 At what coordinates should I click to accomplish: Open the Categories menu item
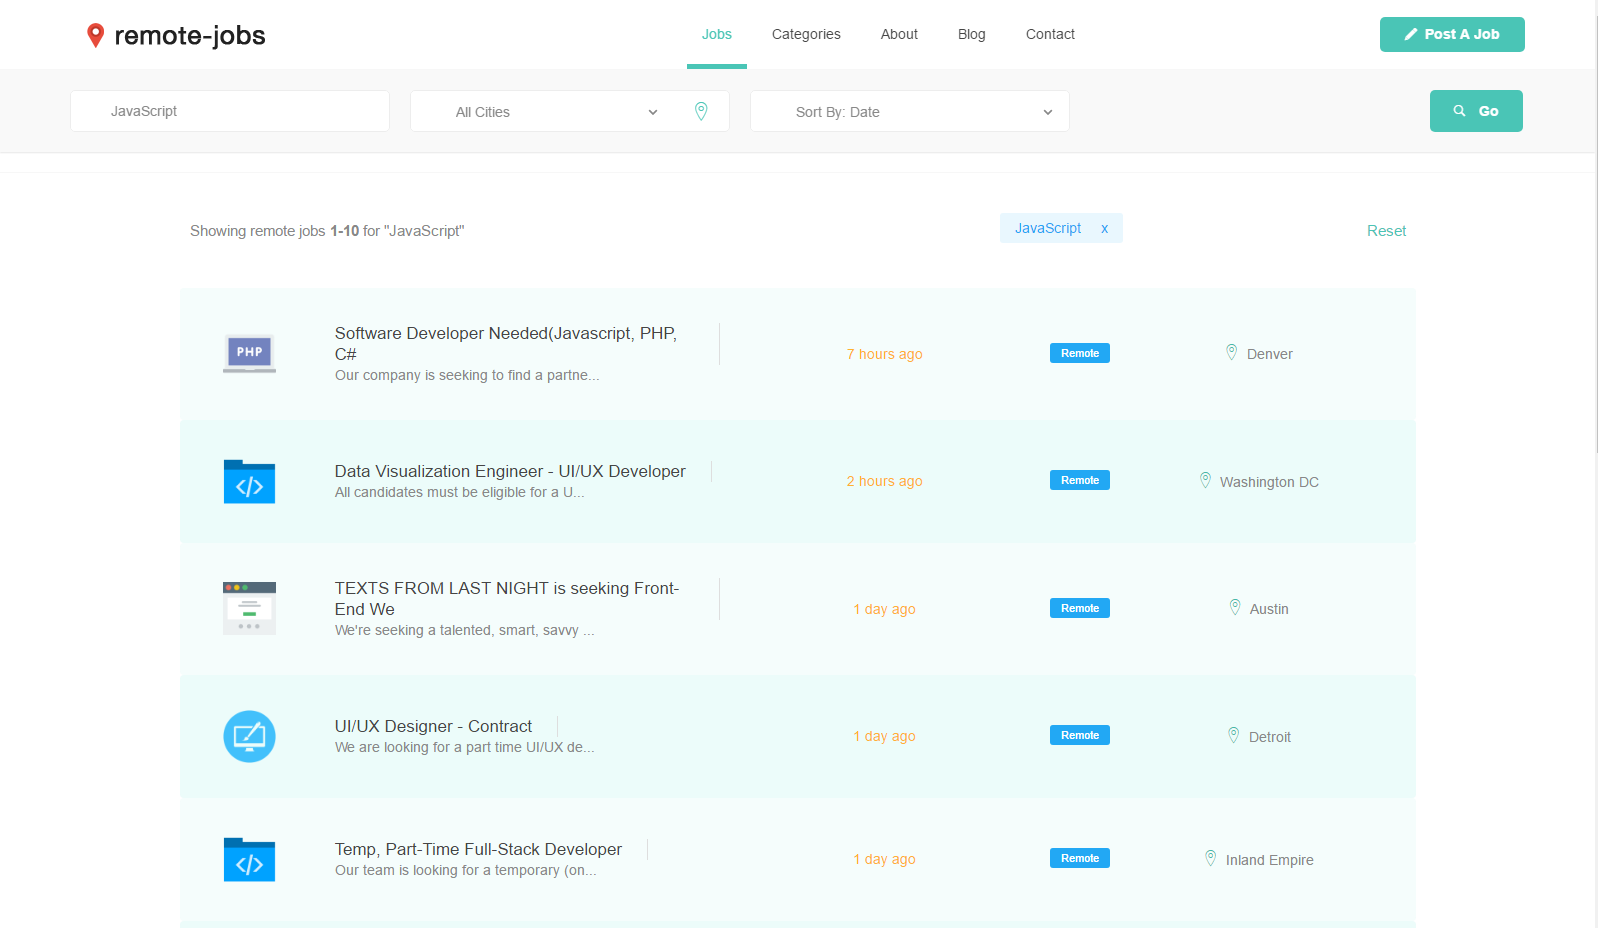(x=806, y=34)
